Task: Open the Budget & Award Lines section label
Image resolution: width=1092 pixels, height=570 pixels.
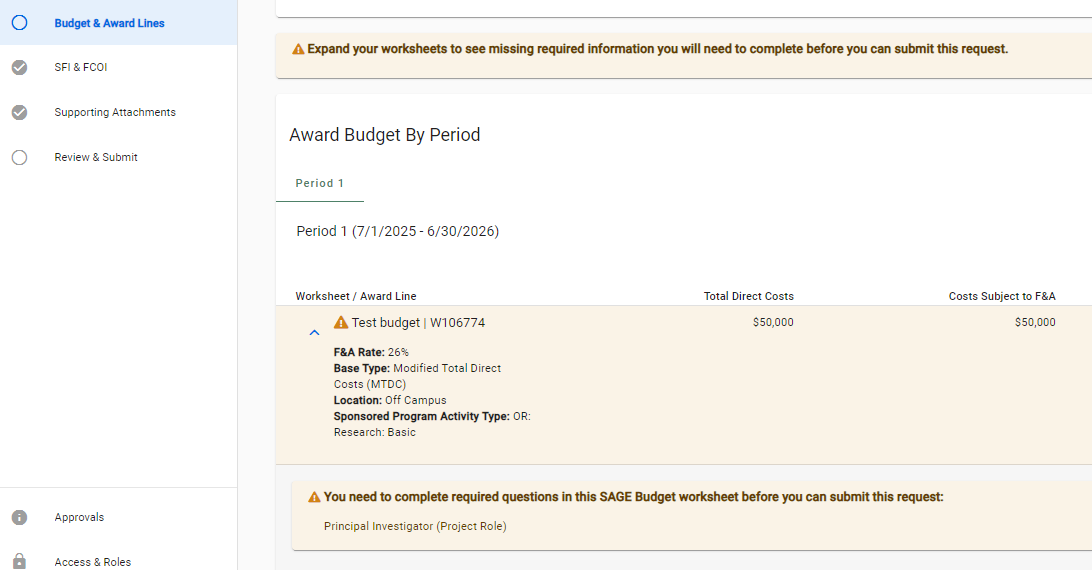Action: [x=109, y=23]
